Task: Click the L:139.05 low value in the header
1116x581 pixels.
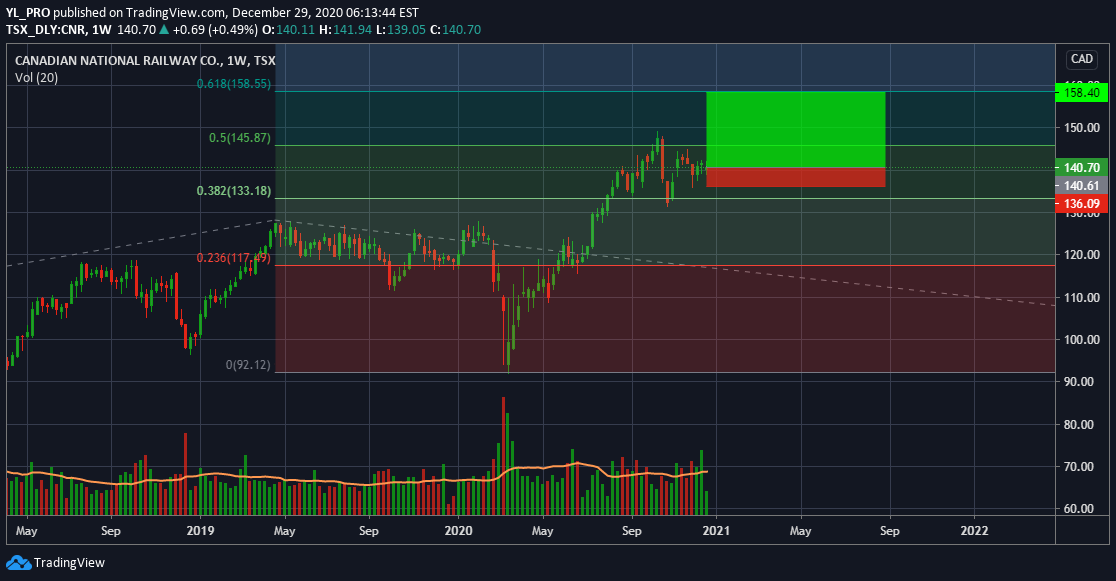Action: tap(401, 30)
